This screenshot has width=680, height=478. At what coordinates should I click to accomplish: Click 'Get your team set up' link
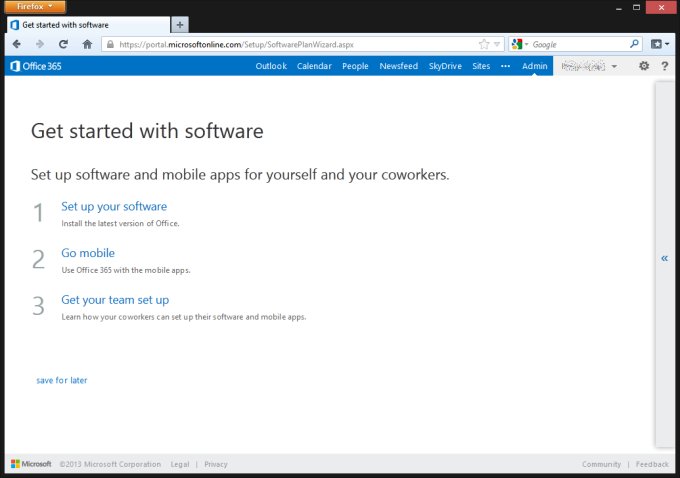point(115,300)
